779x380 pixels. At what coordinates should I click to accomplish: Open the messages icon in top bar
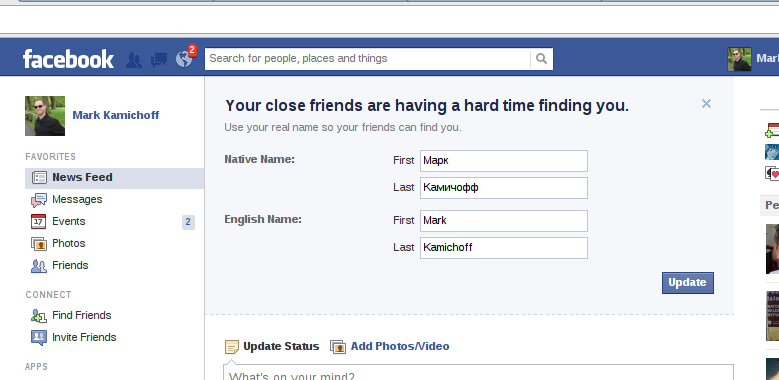pos(159,60)
